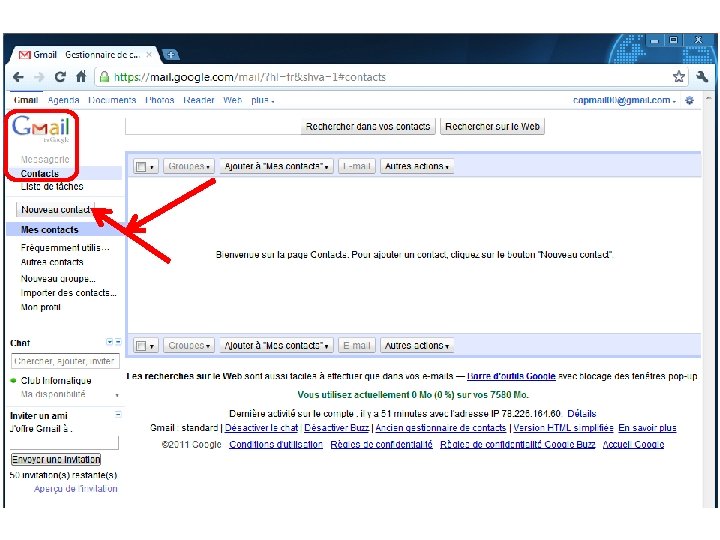Click the browser back arrow

click(18, 77)
